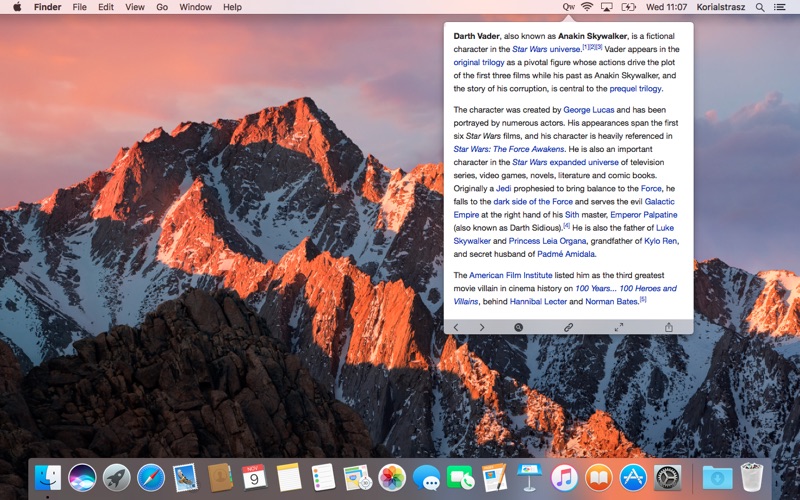The width and height of the screenshot is (800, 500).
Task: Open FaceTime in the Dock
Action: (x=461, y=478)
